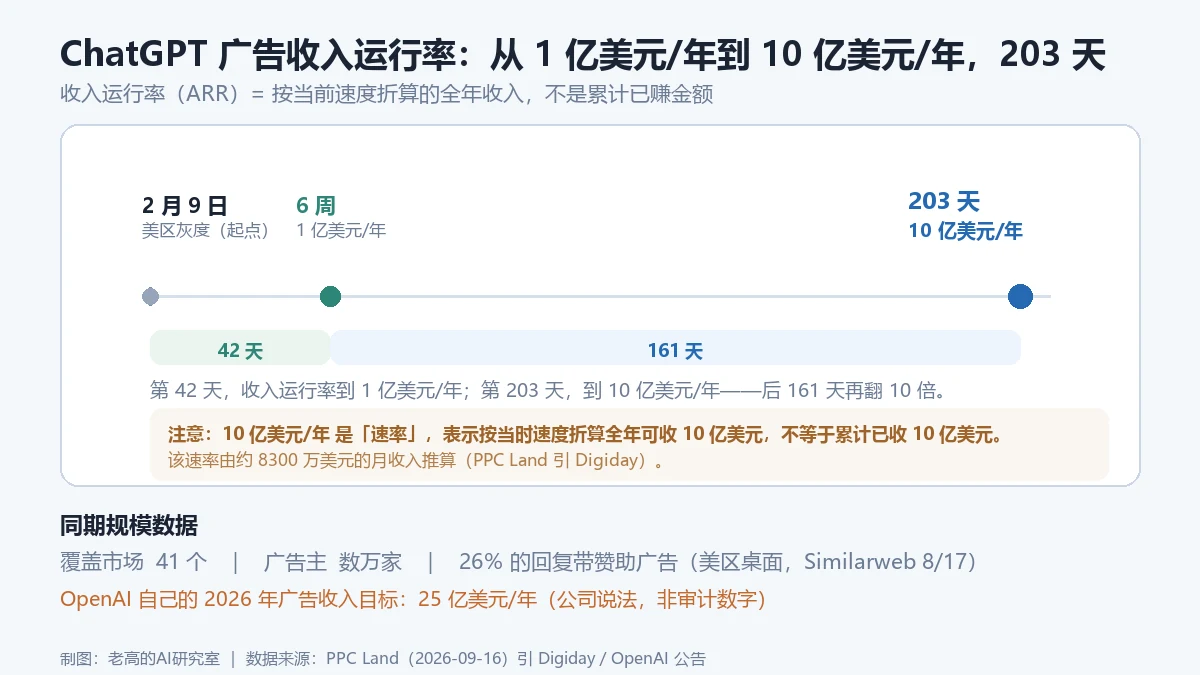Click the '8300 万美元的月收入推算' note
1200x675 pixels.
point(417,462)
